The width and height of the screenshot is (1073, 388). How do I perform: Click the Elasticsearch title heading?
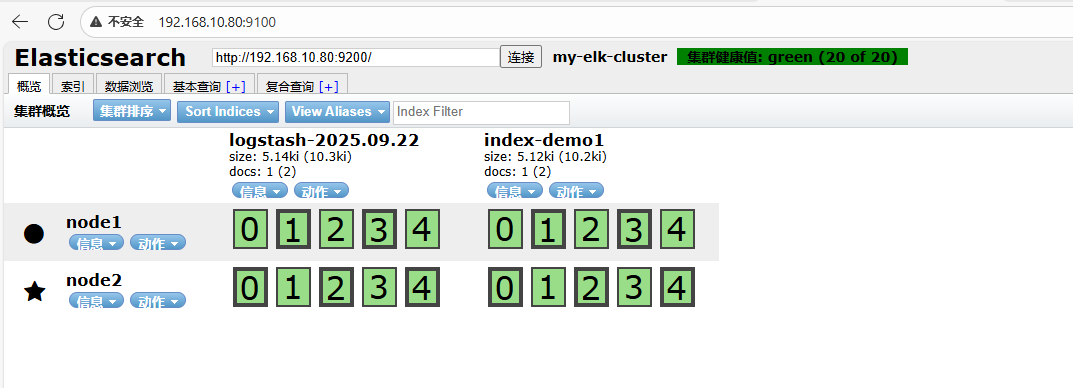pos(100,57)
